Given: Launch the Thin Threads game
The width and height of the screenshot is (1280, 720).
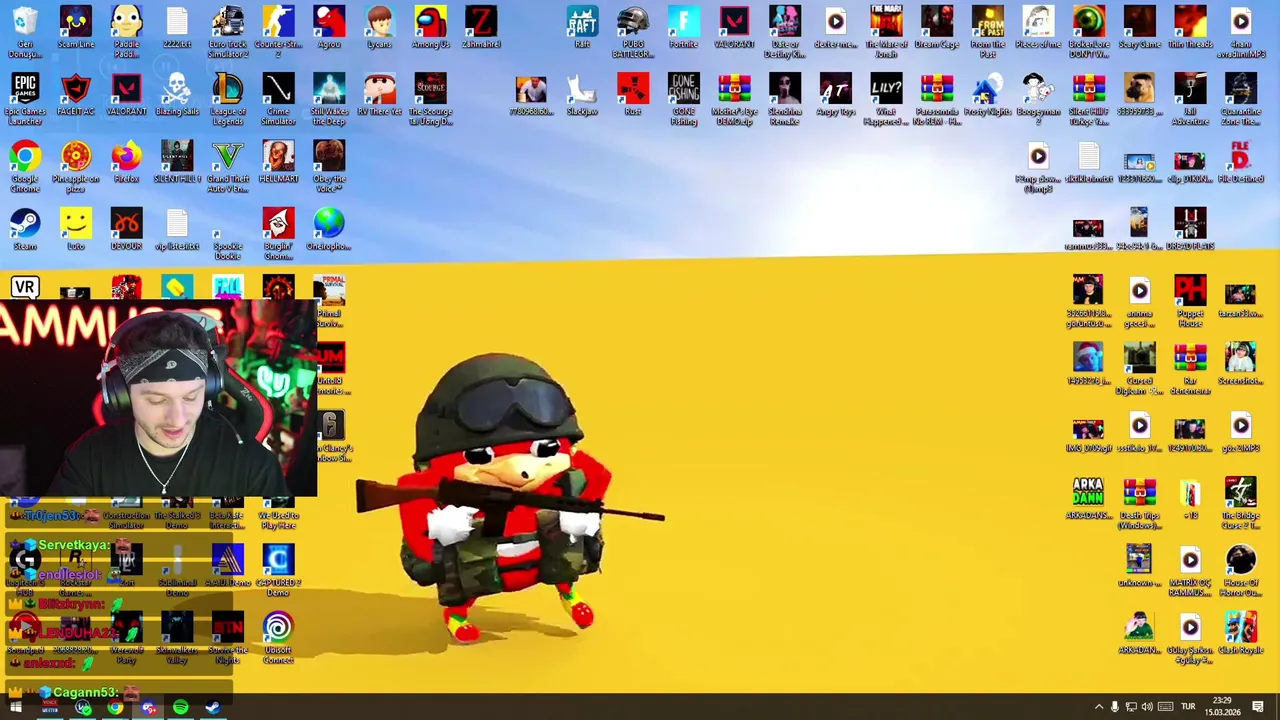Looking at the screenshot, I should point(1190,27).
